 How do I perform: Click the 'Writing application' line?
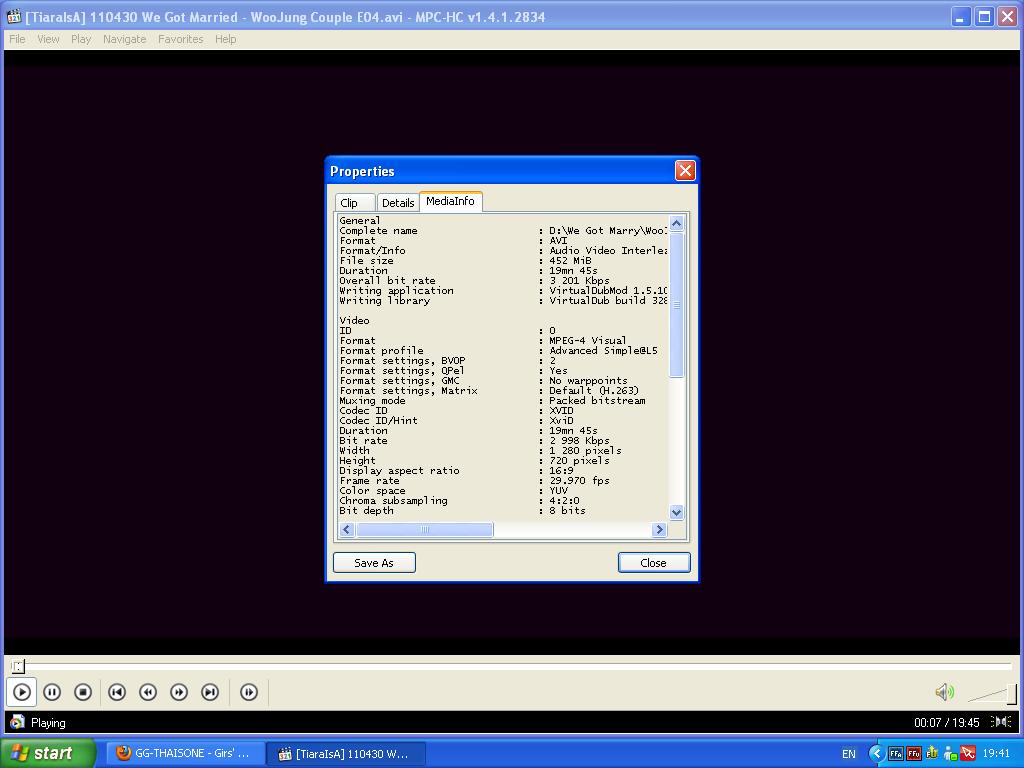click(x=503, y=291)
